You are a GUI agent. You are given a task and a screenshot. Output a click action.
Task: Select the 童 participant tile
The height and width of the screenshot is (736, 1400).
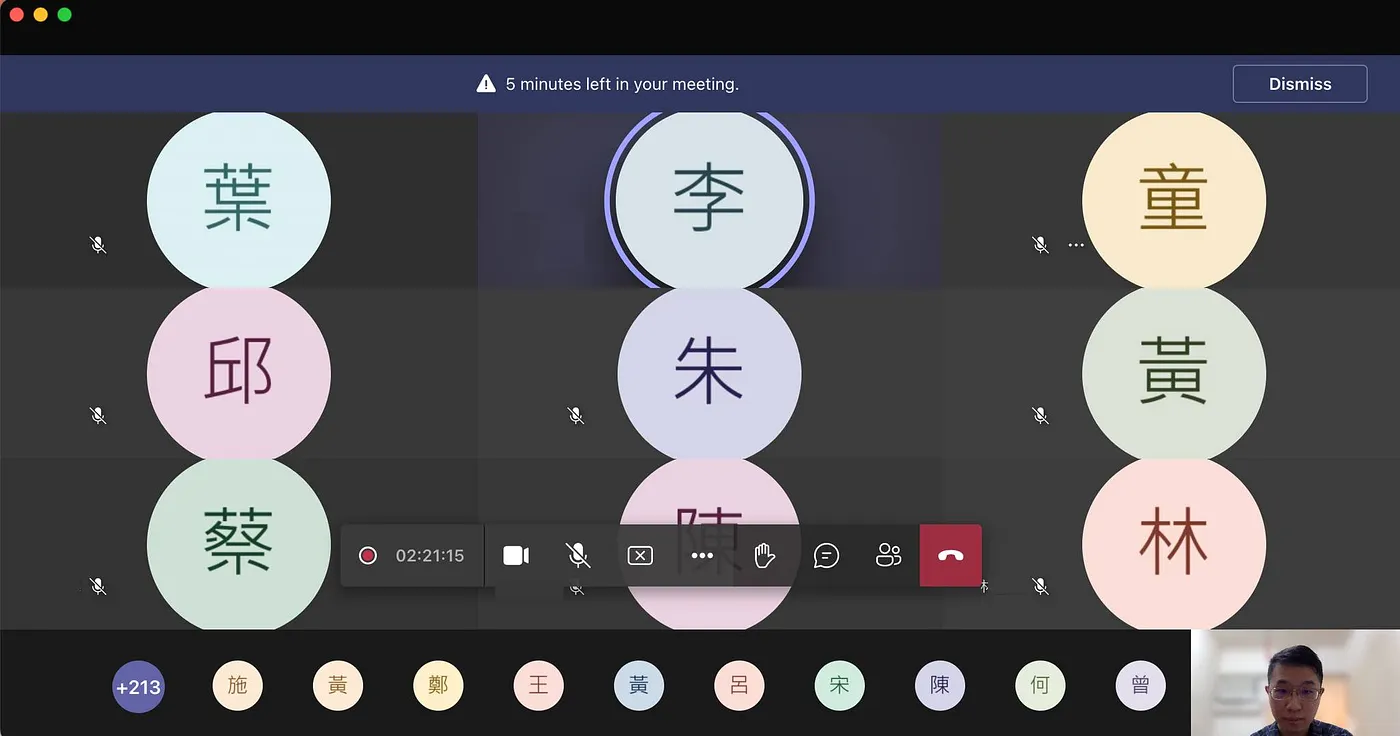(x=1174, y=200)
